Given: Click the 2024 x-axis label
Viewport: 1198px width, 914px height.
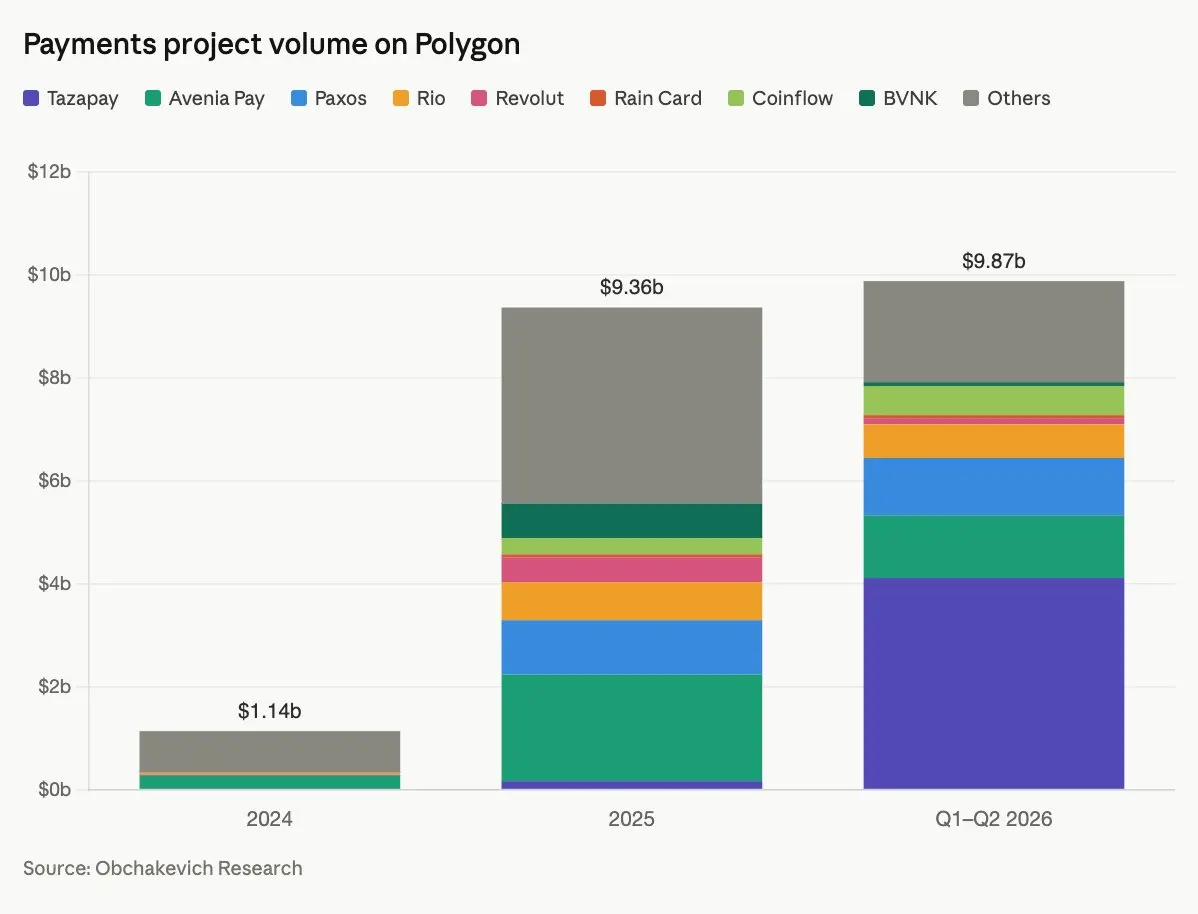Looking at the screenshot, I should [x=270, y=819].
